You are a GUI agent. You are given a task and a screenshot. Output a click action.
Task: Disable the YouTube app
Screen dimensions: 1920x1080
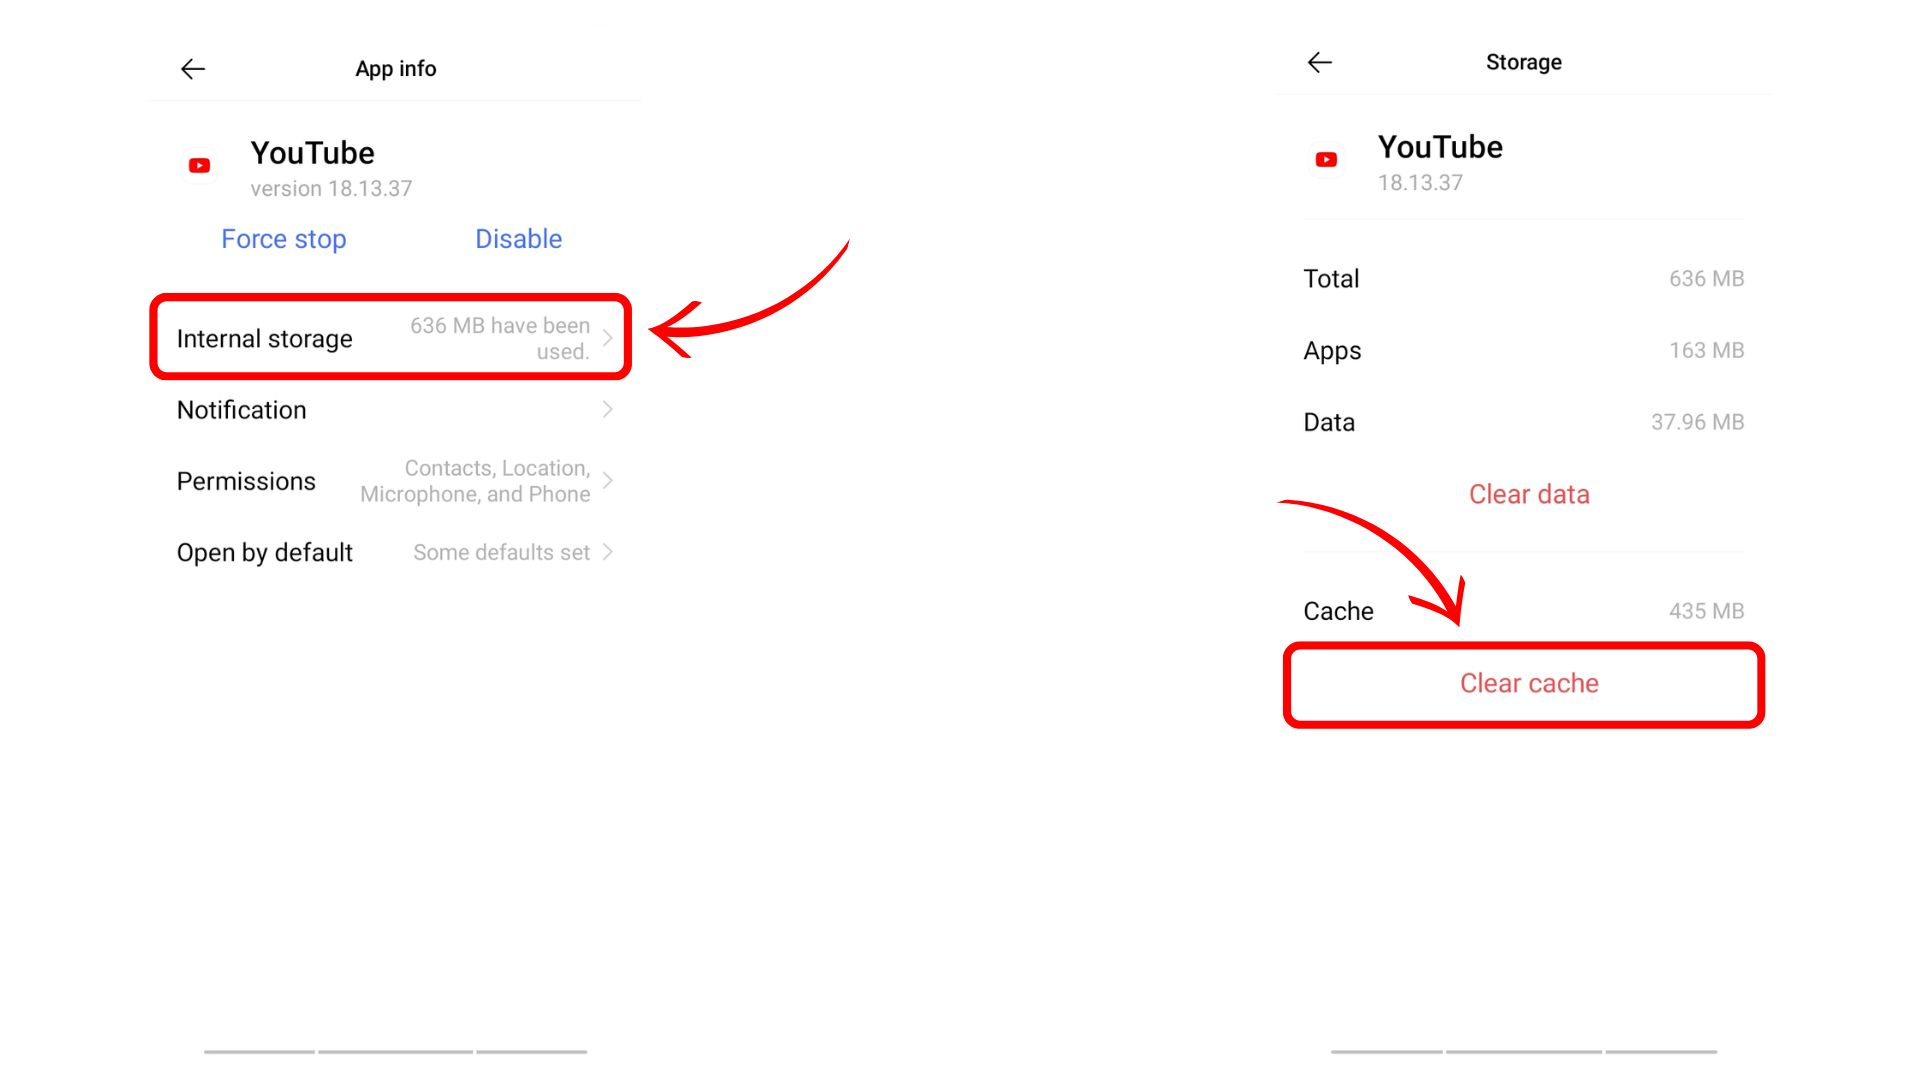(518, 239)
